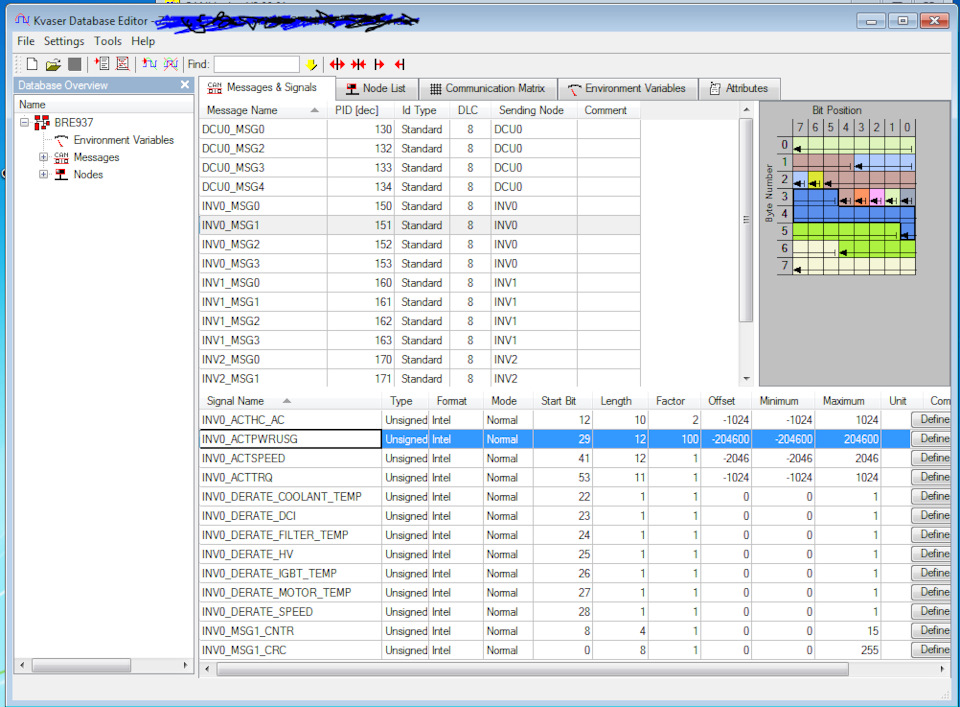The width and height of the screenshot is (960, 707).
Task: Open the Tools menu
Action: click(108, 41)
